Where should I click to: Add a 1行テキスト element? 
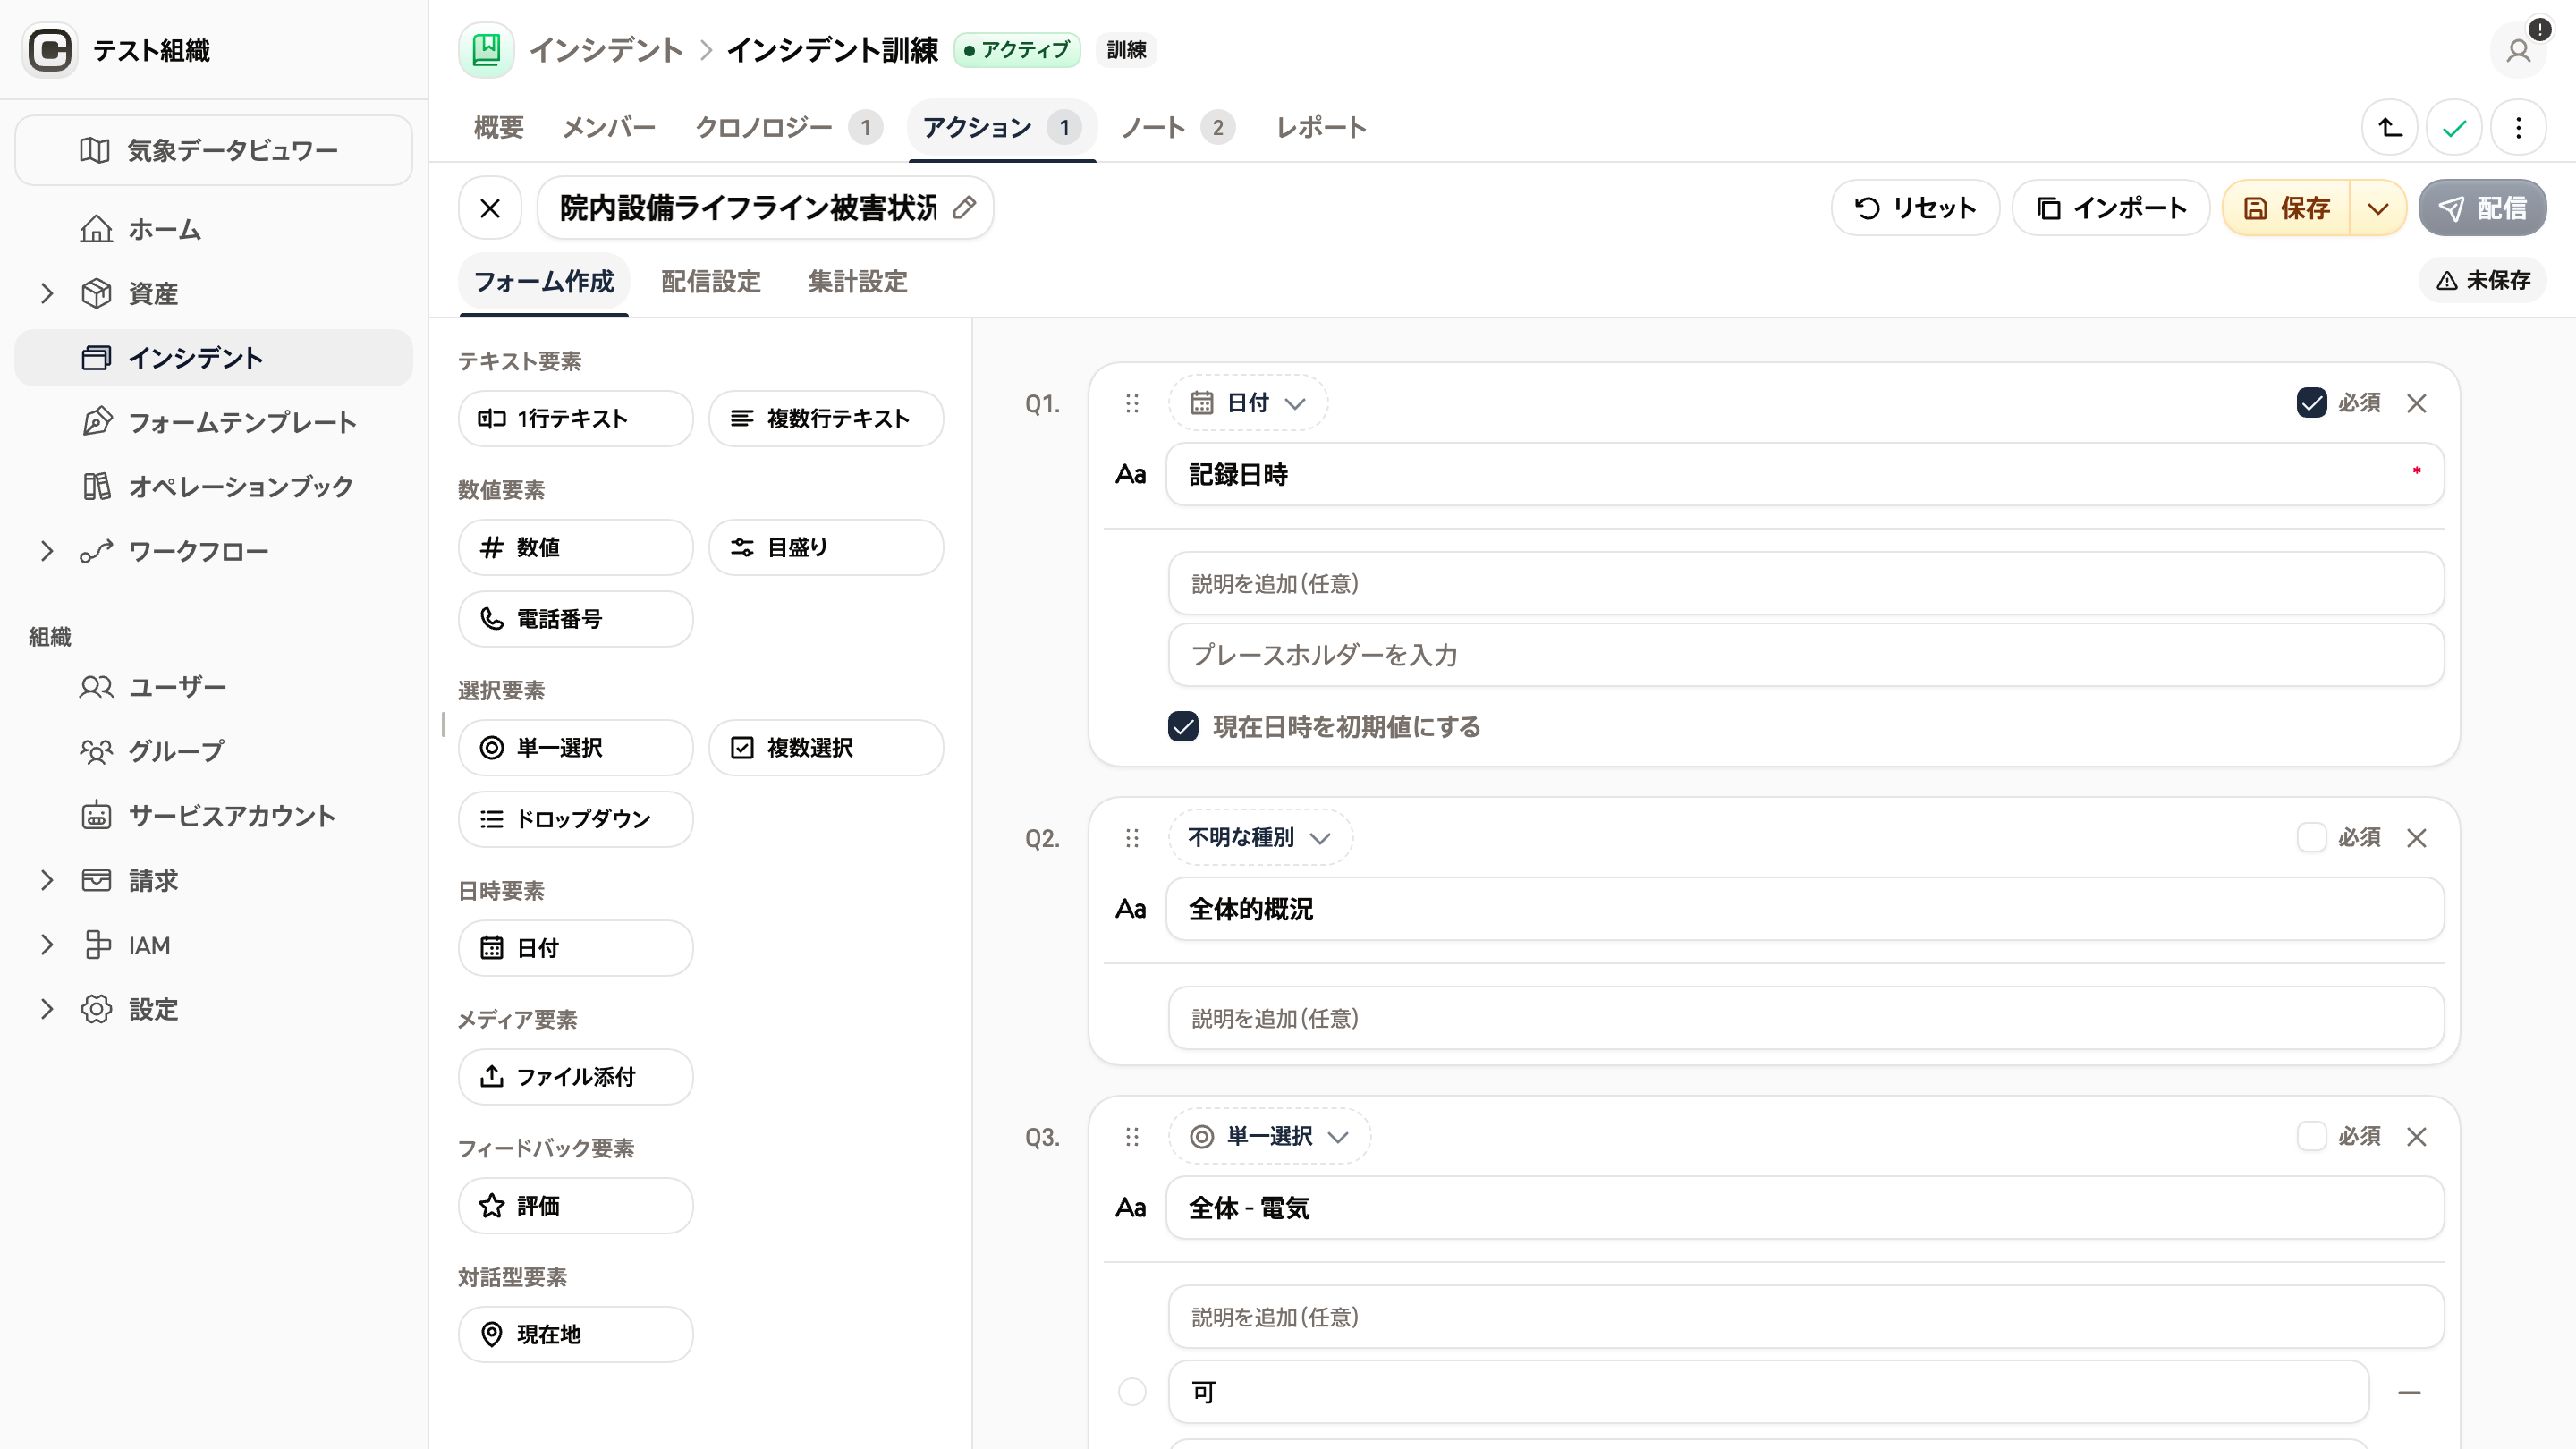pos(575,418)
